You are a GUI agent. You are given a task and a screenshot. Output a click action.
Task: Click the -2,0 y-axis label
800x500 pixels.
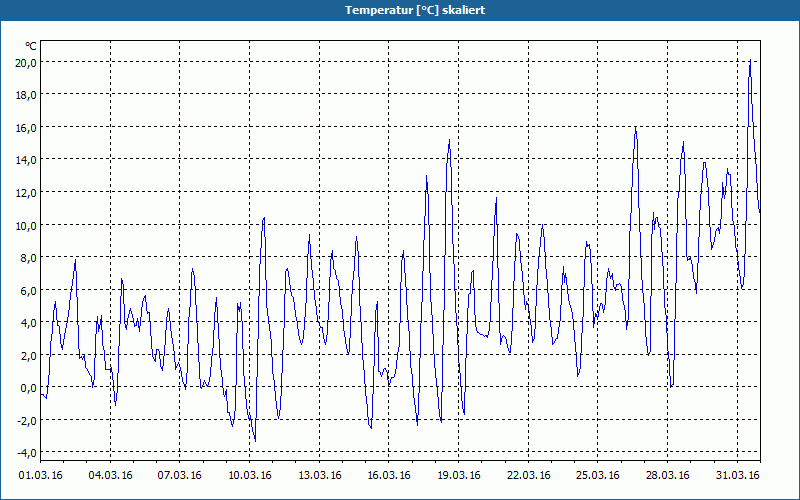click(x=27, y=420)
